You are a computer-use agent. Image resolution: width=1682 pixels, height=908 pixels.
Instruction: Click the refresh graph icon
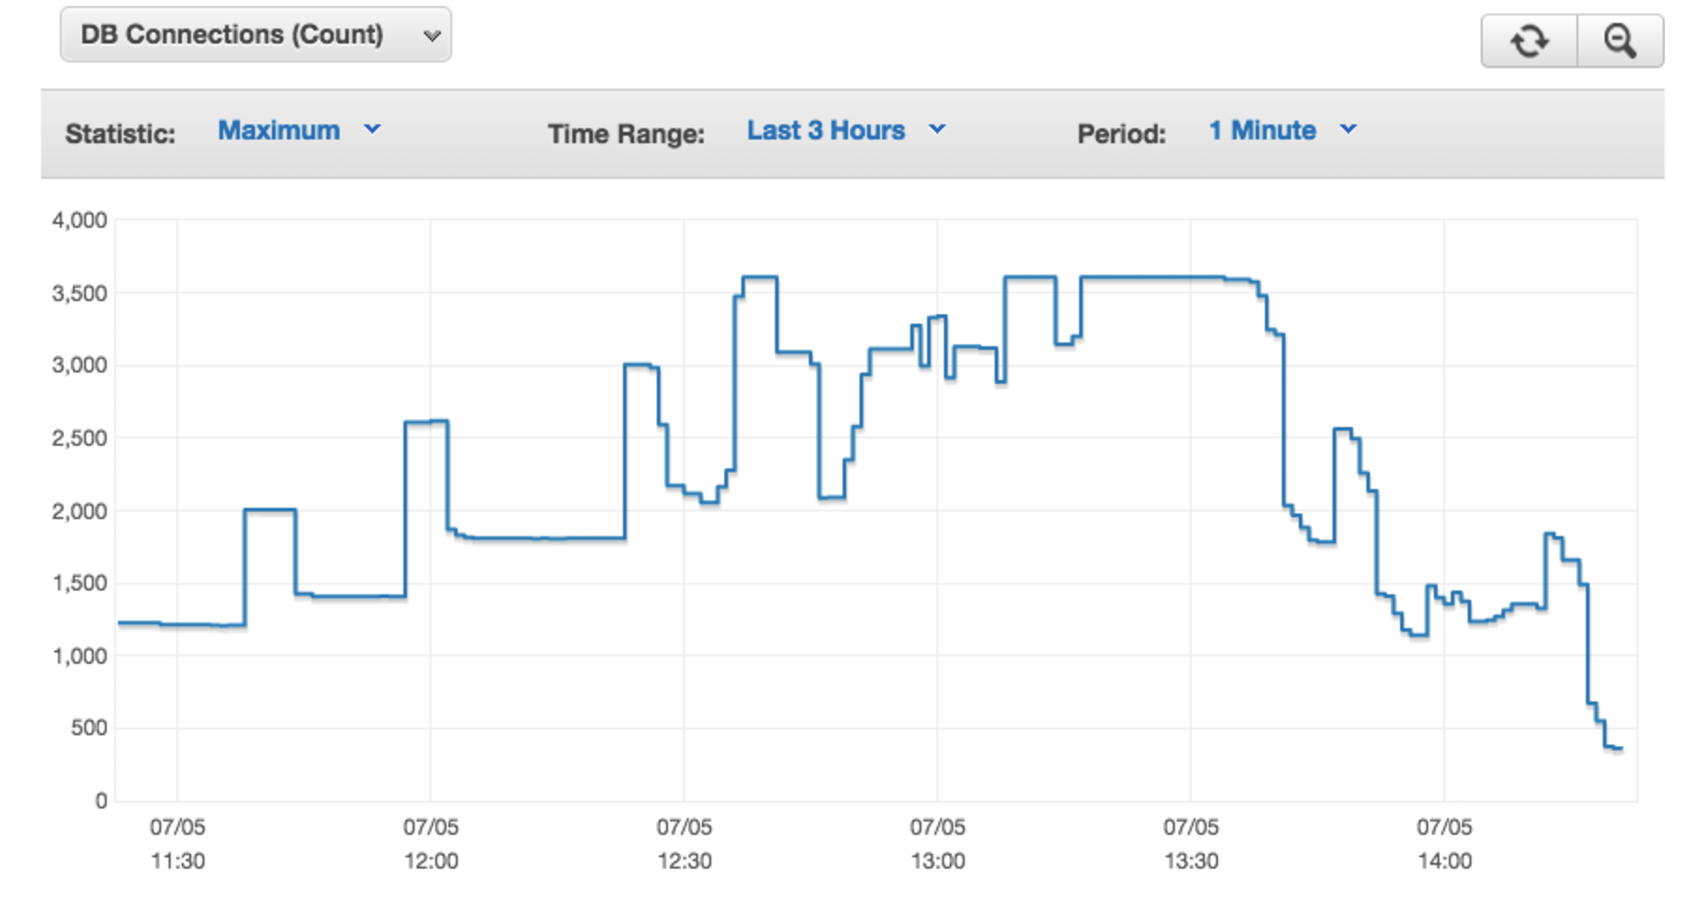click(x=1529, y=41)
